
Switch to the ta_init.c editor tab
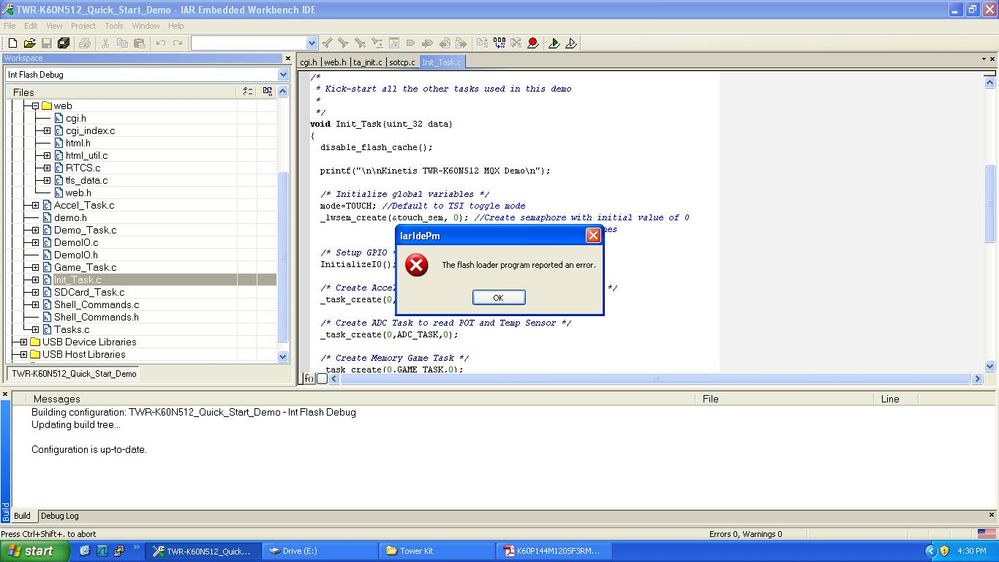click(368, 62)
